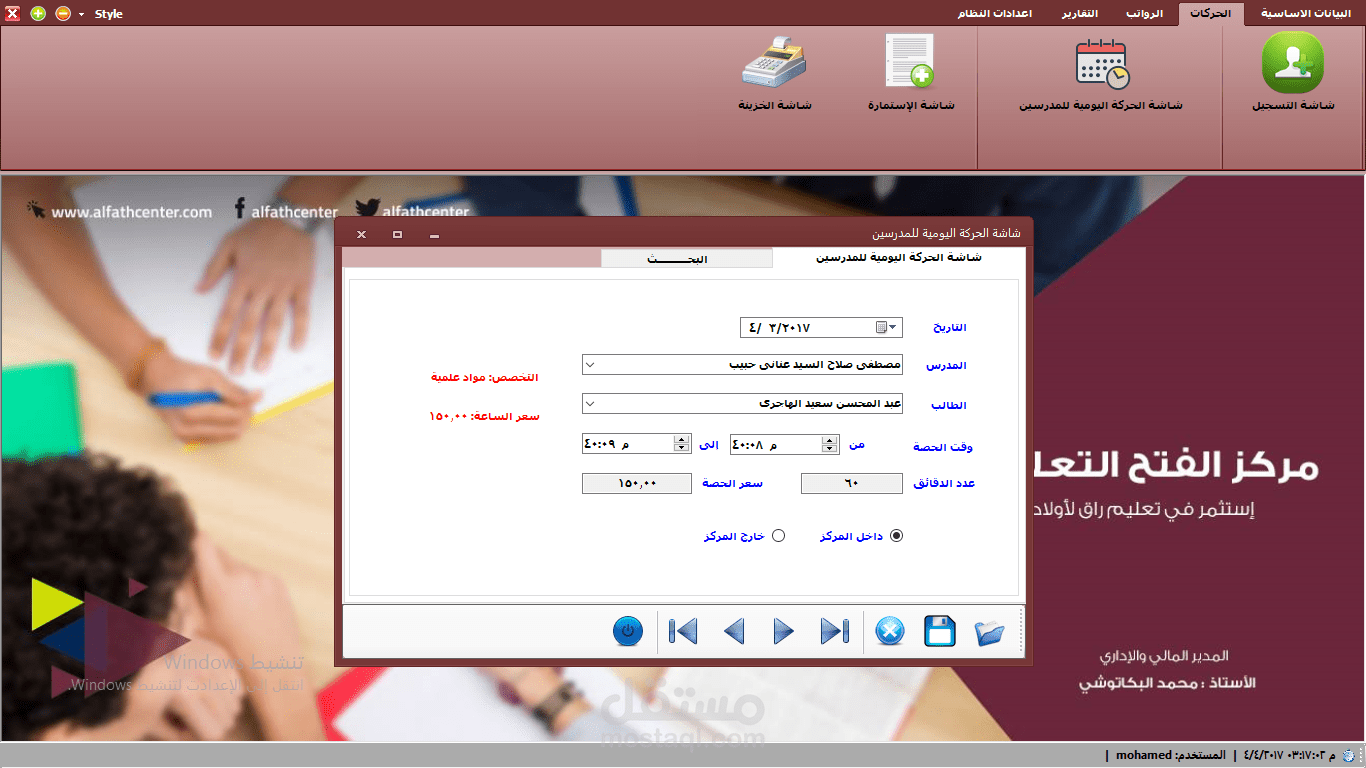This screenshot has width=1366, height=768.
Task: Expand the المدرس teacher dropdown list
Action: 588,364
